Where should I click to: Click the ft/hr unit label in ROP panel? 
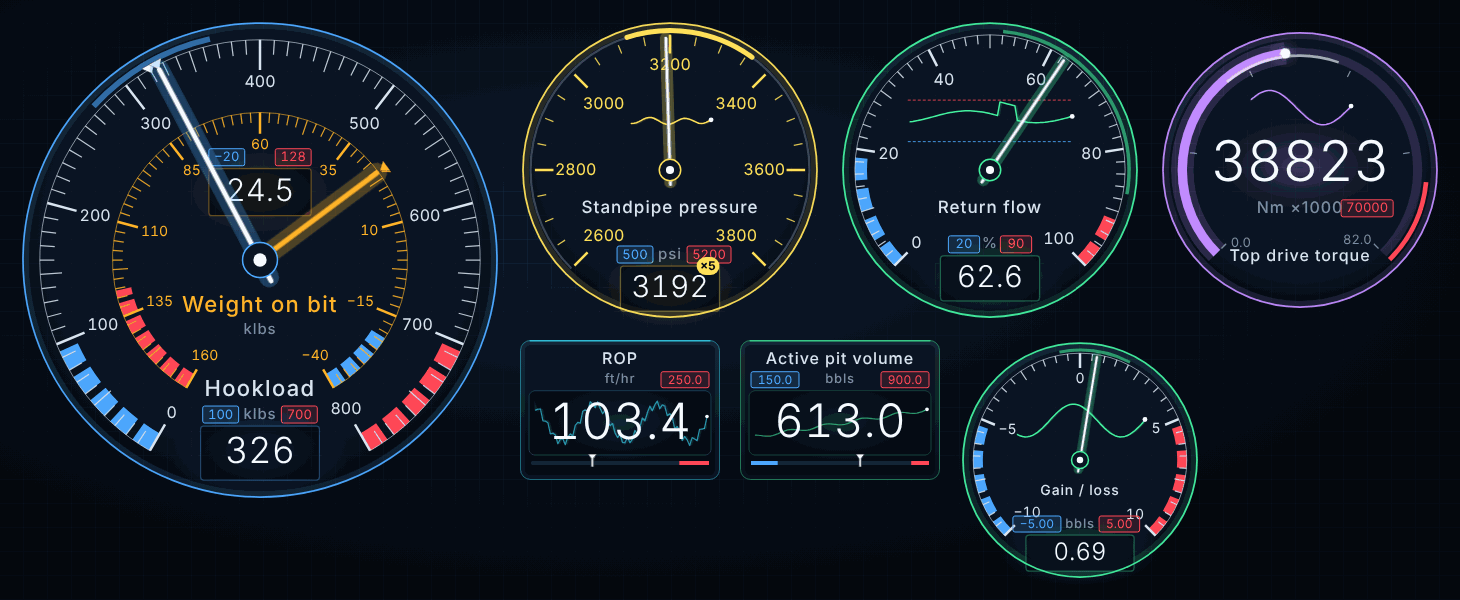pyautogui.click(x=620, y=379)
